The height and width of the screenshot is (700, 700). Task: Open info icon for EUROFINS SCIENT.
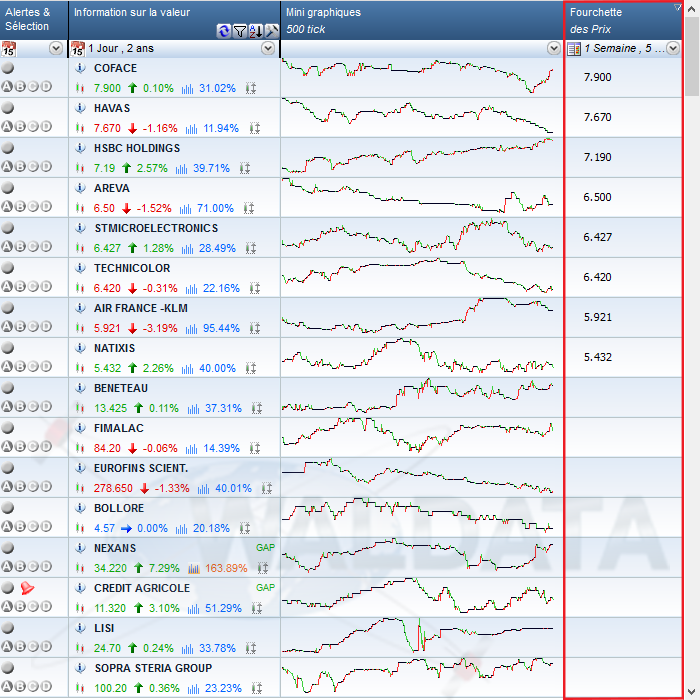(x=80, y=468)
